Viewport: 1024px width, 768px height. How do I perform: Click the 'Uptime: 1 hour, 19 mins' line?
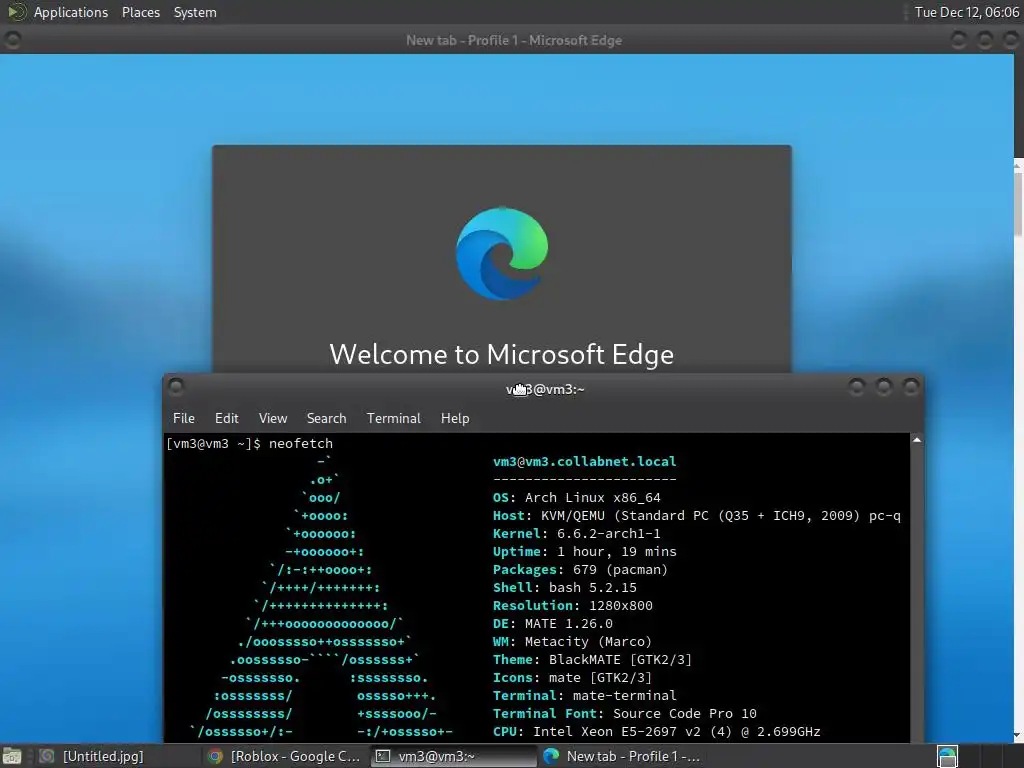pyautogui.click(x=584, y=551)
